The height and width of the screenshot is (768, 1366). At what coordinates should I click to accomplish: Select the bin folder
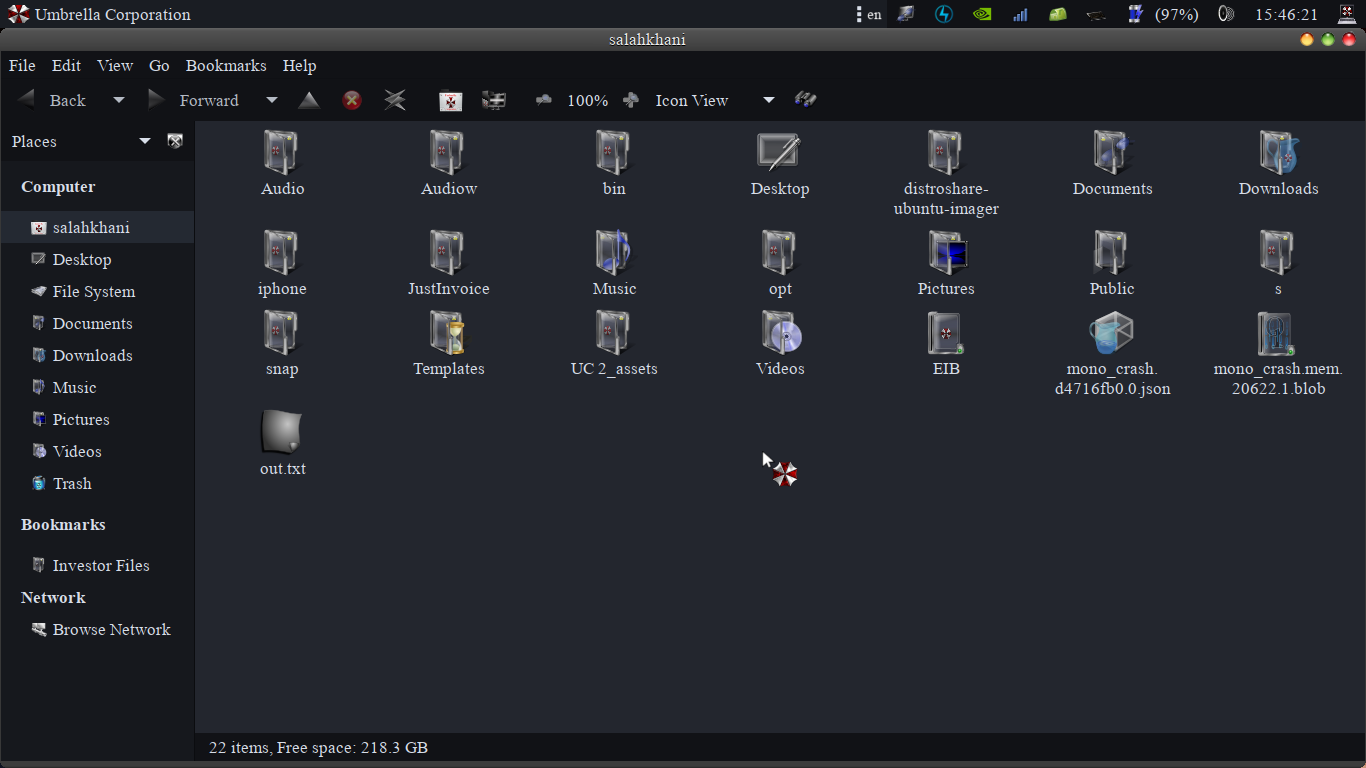pos(614,164)
